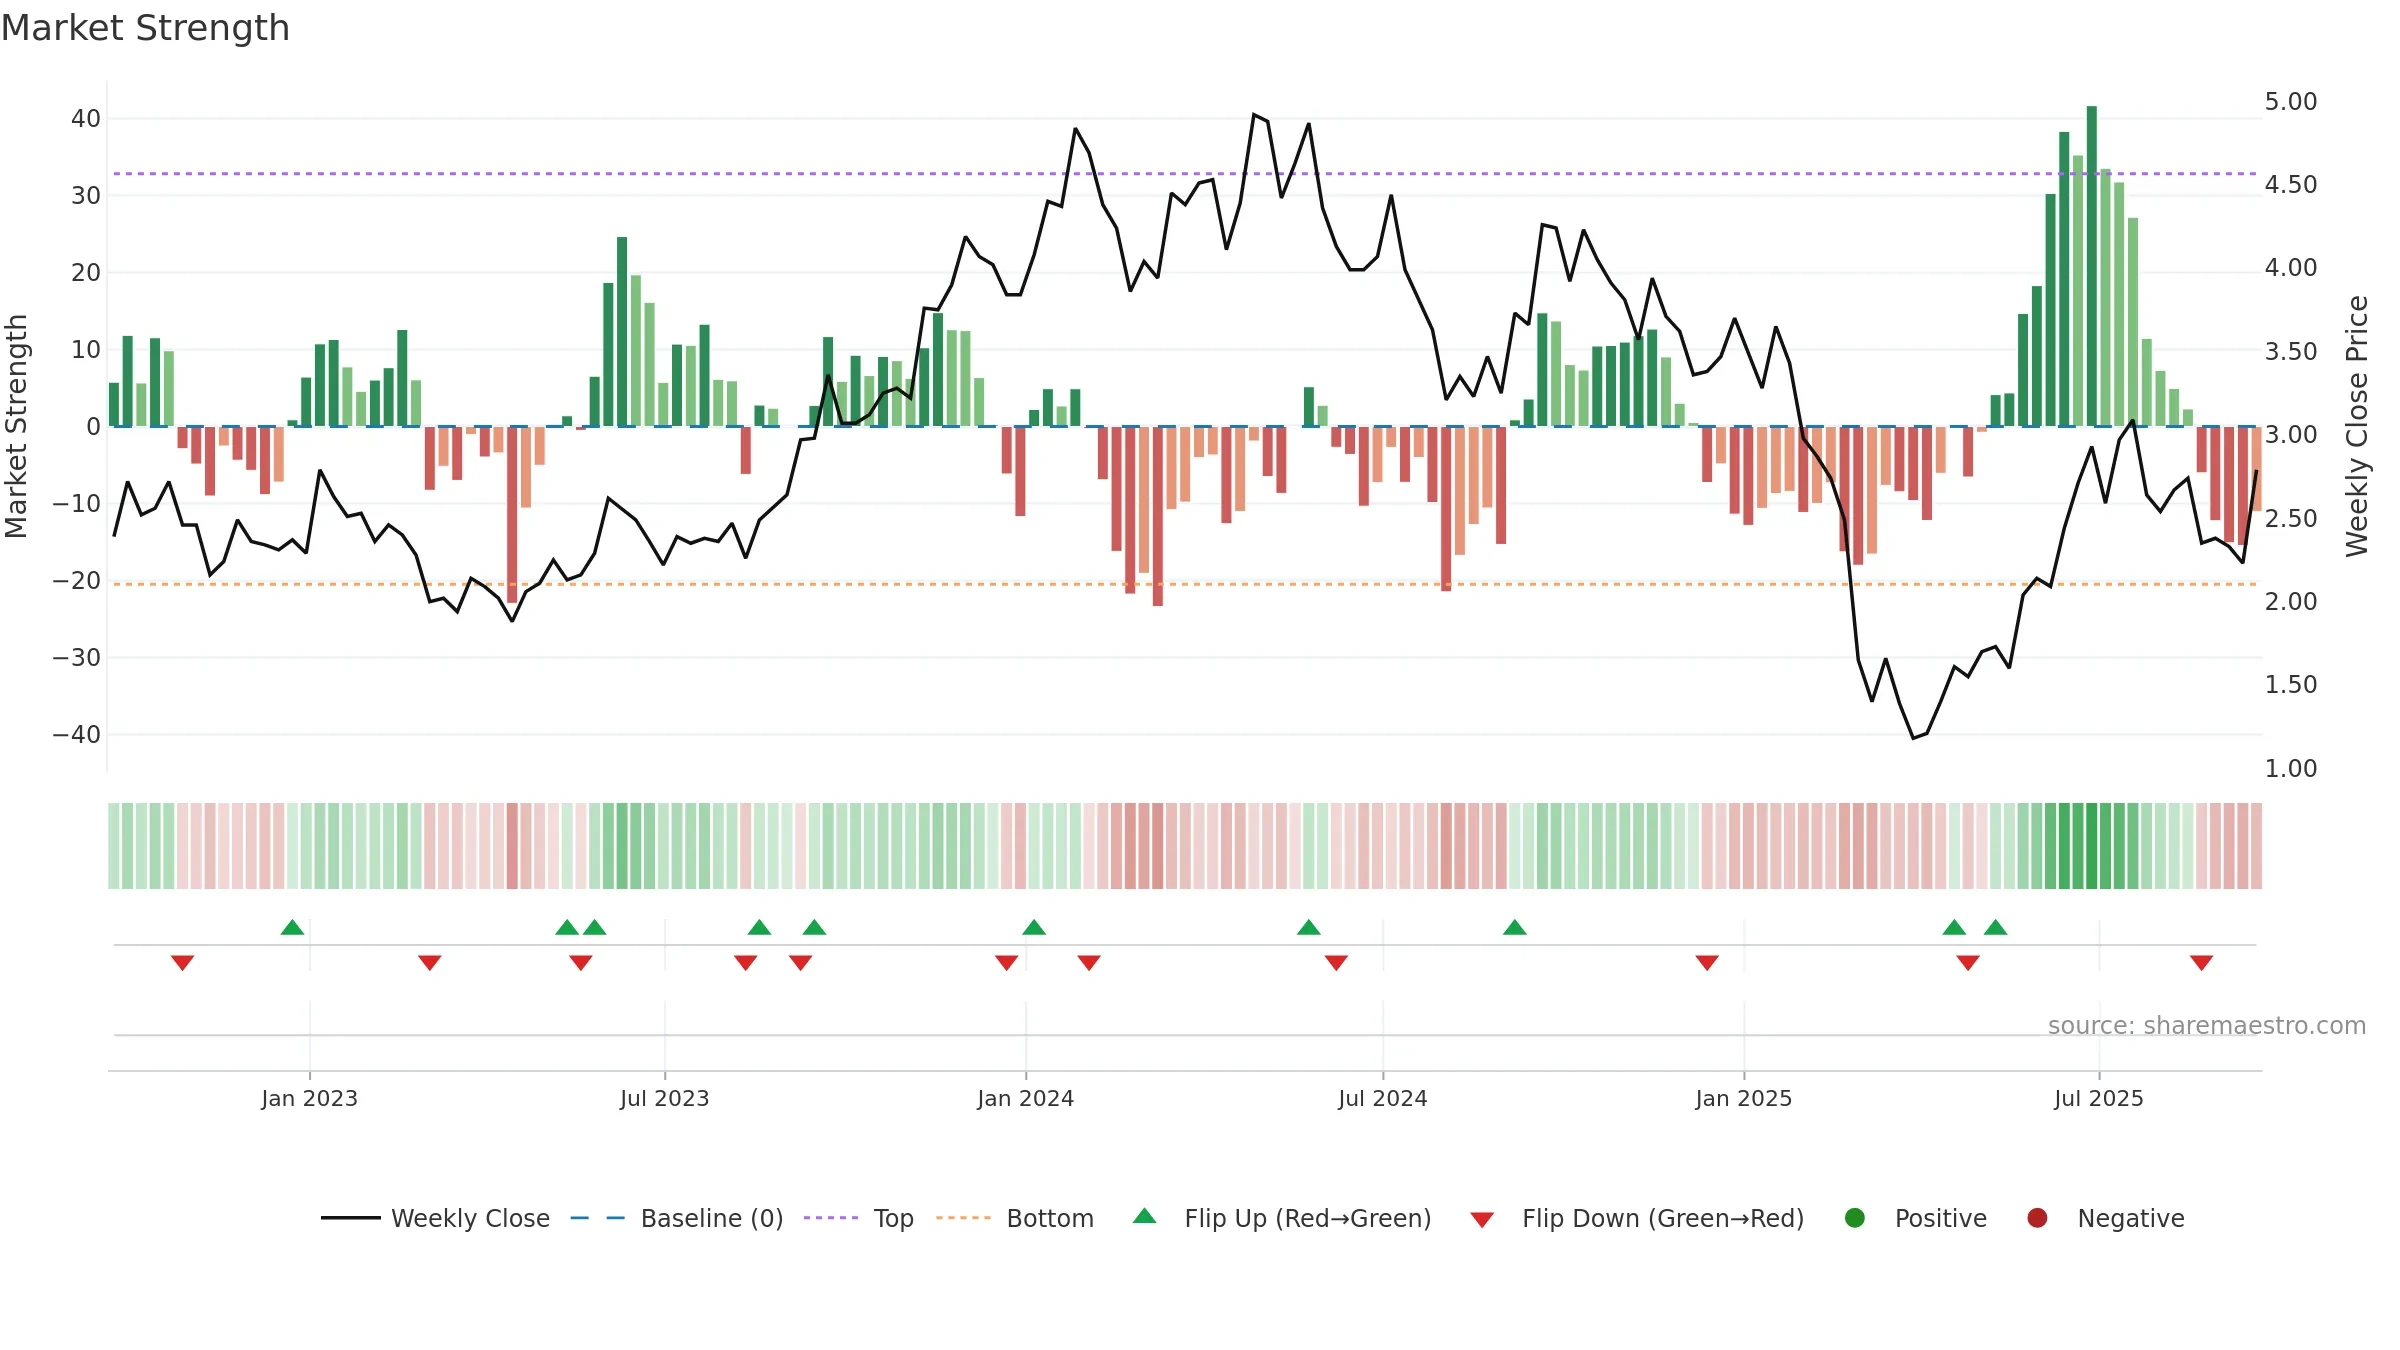Viewport: 2400px width, 1350px height.
Task: Toggle the Positive legend entry
Action: 1915,1218
